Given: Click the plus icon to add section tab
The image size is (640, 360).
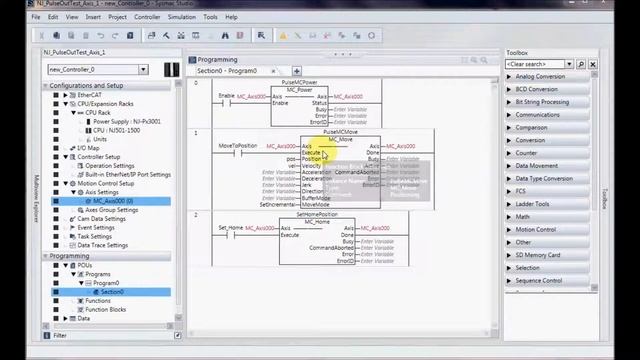Looking at the screenshot, I should pos(297,71).
